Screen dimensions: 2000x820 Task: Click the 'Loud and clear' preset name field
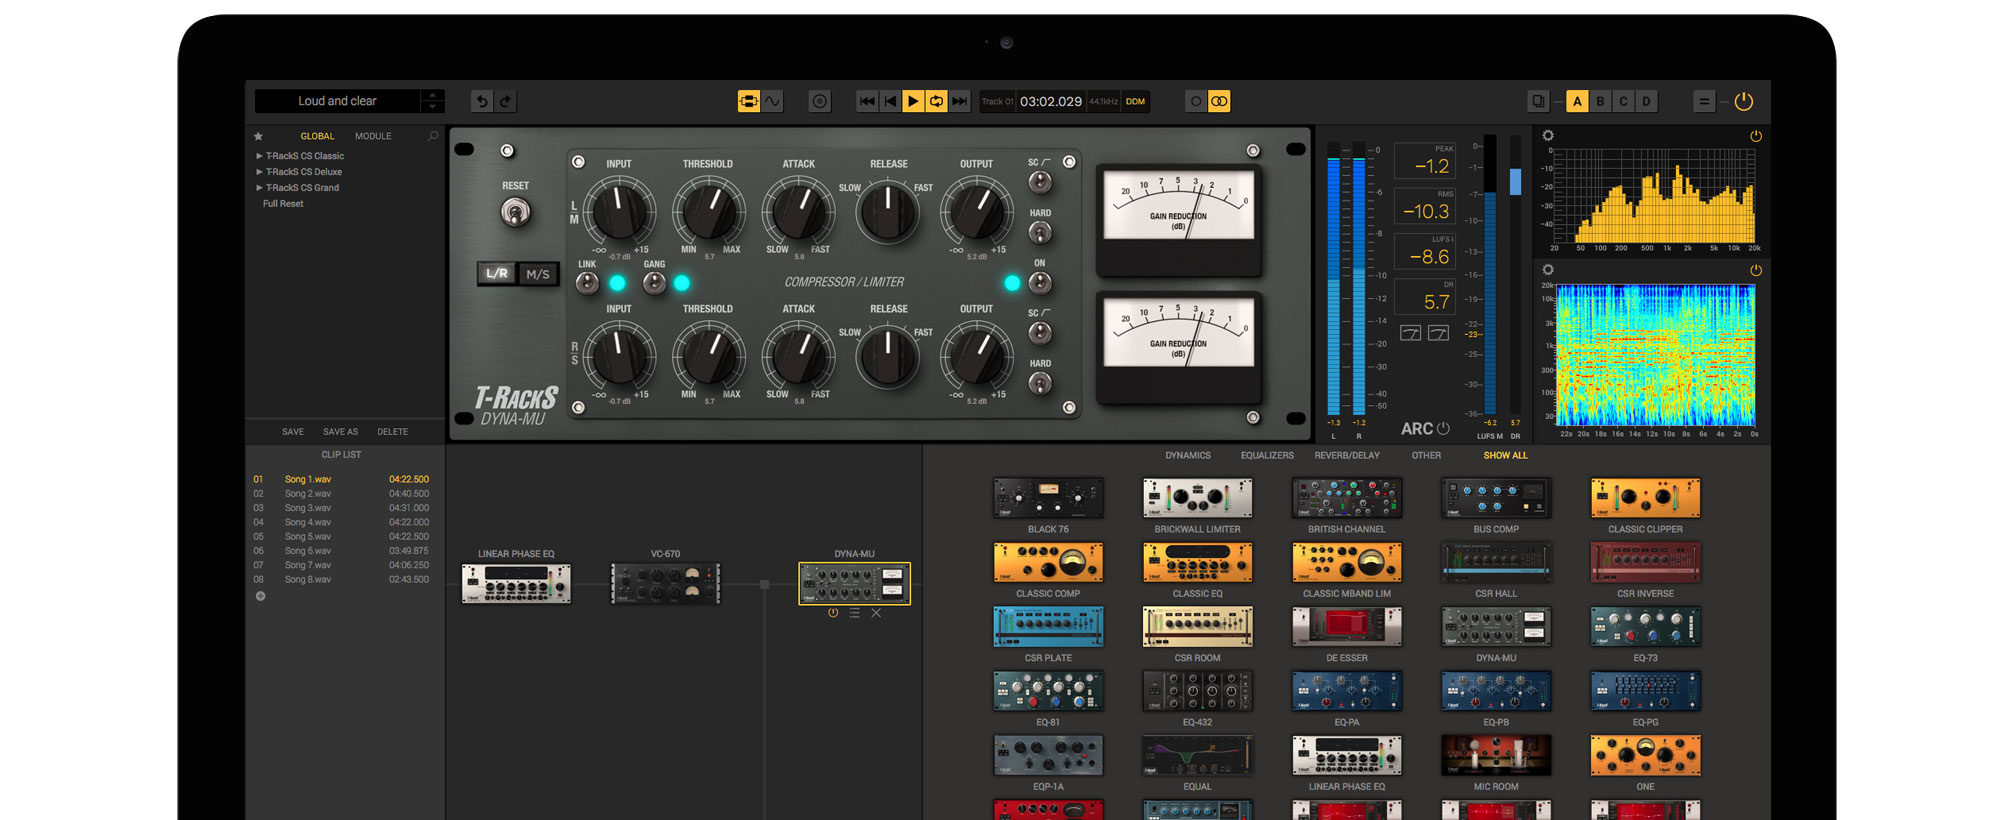[337, 101]
